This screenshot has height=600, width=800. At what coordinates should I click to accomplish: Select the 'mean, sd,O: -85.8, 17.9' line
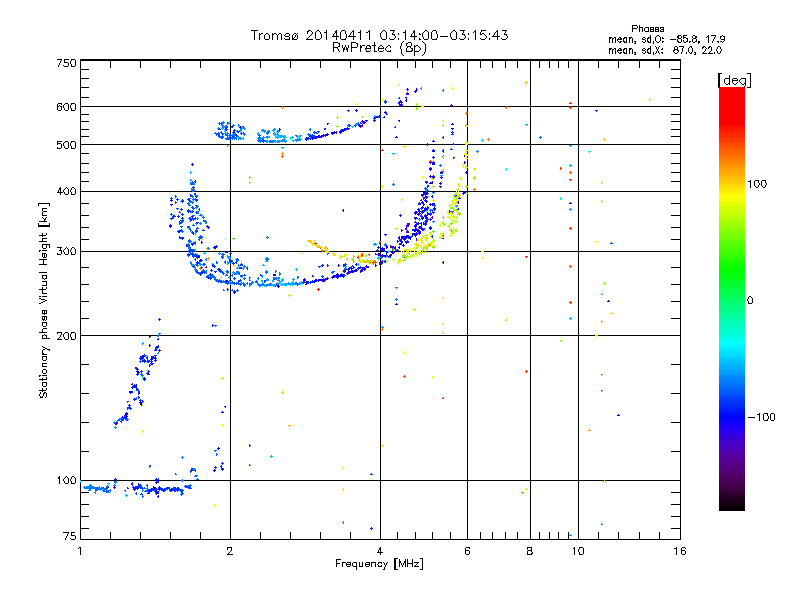(666, 39)
